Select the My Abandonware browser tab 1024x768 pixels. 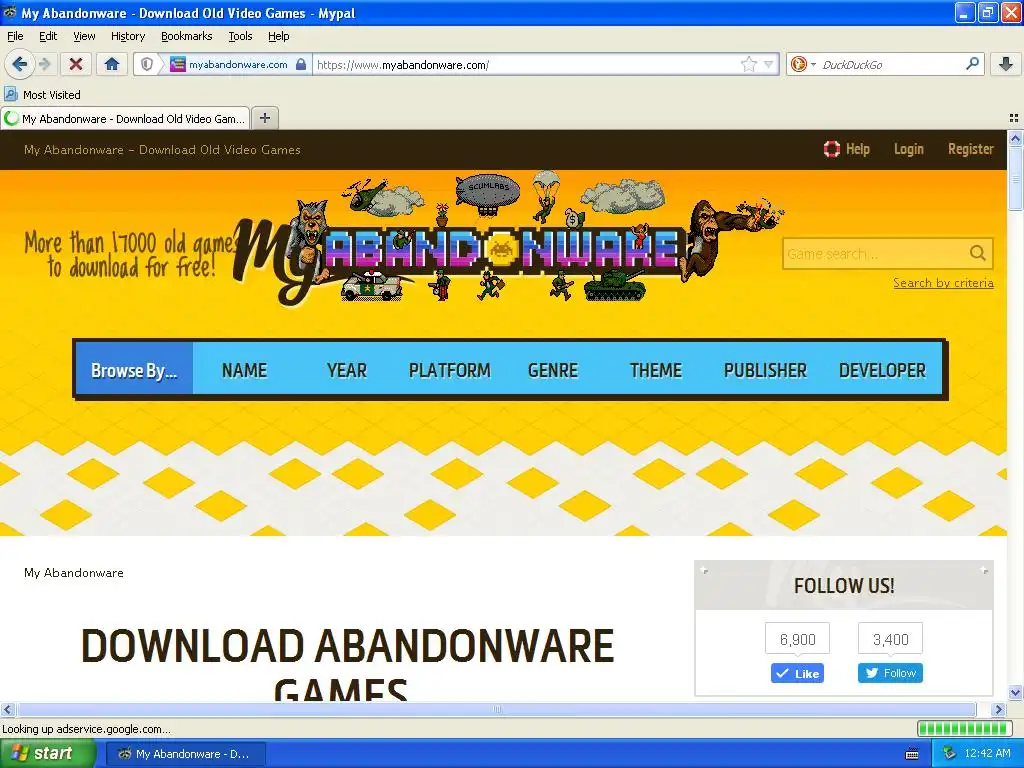pos(125,118)
